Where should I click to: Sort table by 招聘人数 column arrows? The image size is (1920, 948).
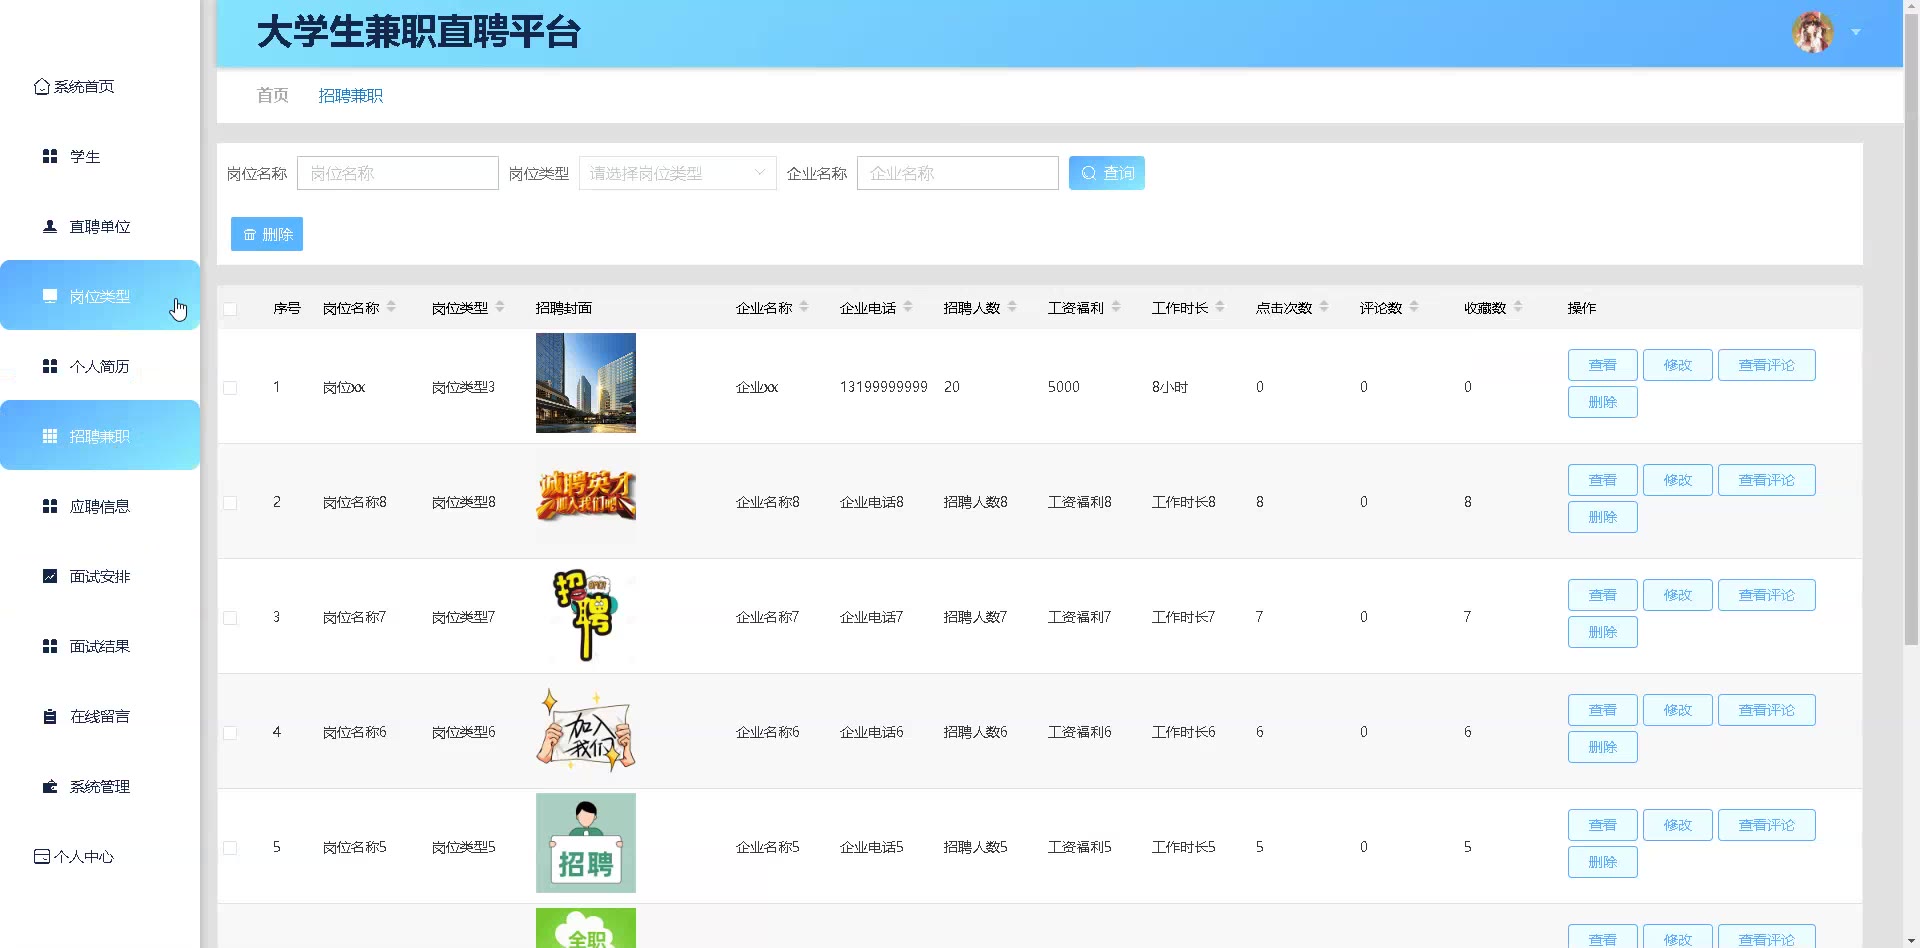point(1012,307)
